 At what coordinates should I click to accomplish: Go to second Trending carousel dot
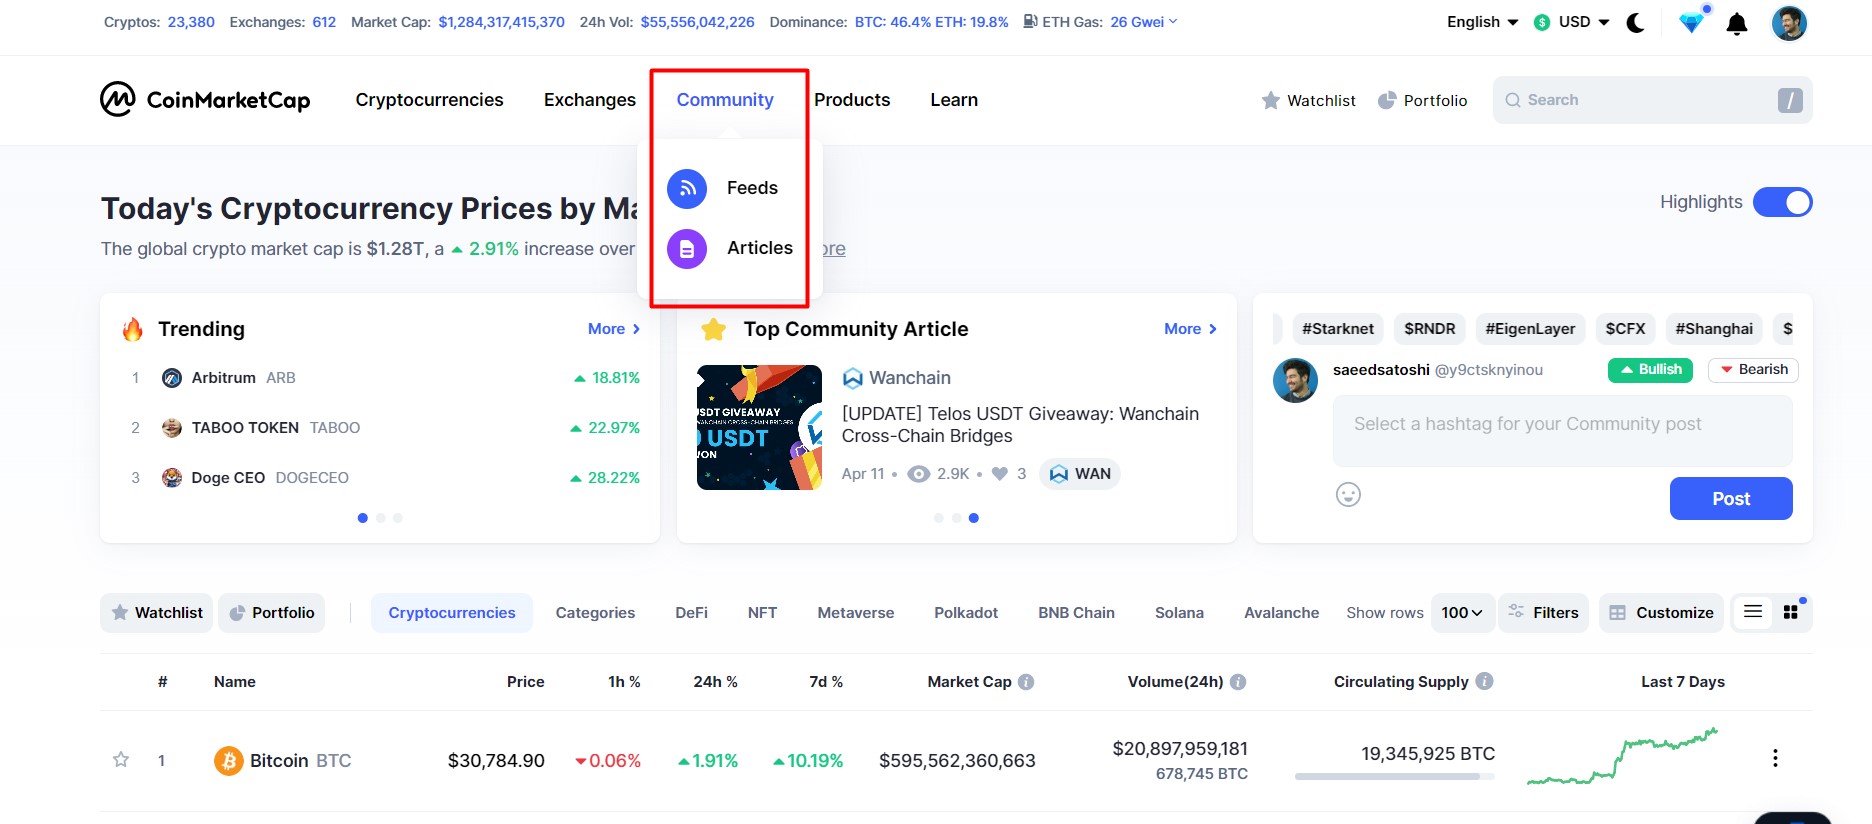pos(380,518)
